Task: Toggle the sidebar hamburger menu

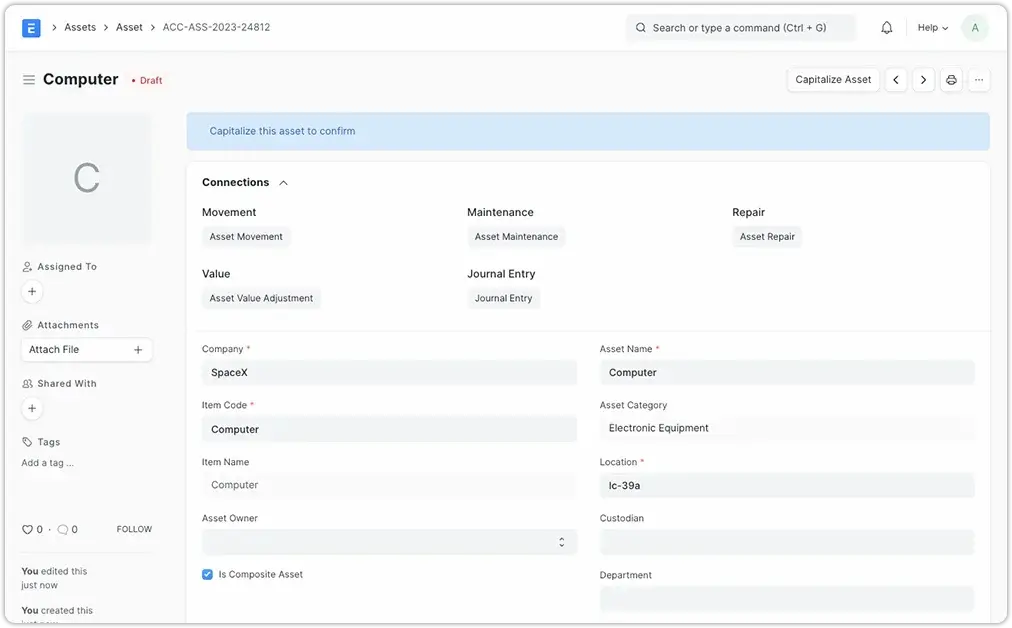Action: tap(29, 80)
